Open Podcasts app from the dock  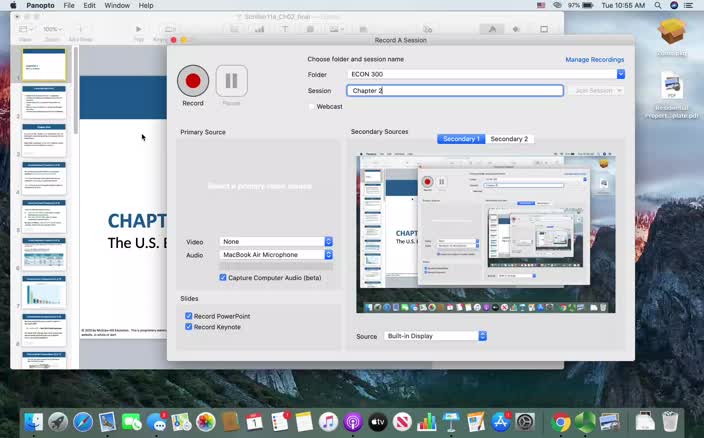353,422
